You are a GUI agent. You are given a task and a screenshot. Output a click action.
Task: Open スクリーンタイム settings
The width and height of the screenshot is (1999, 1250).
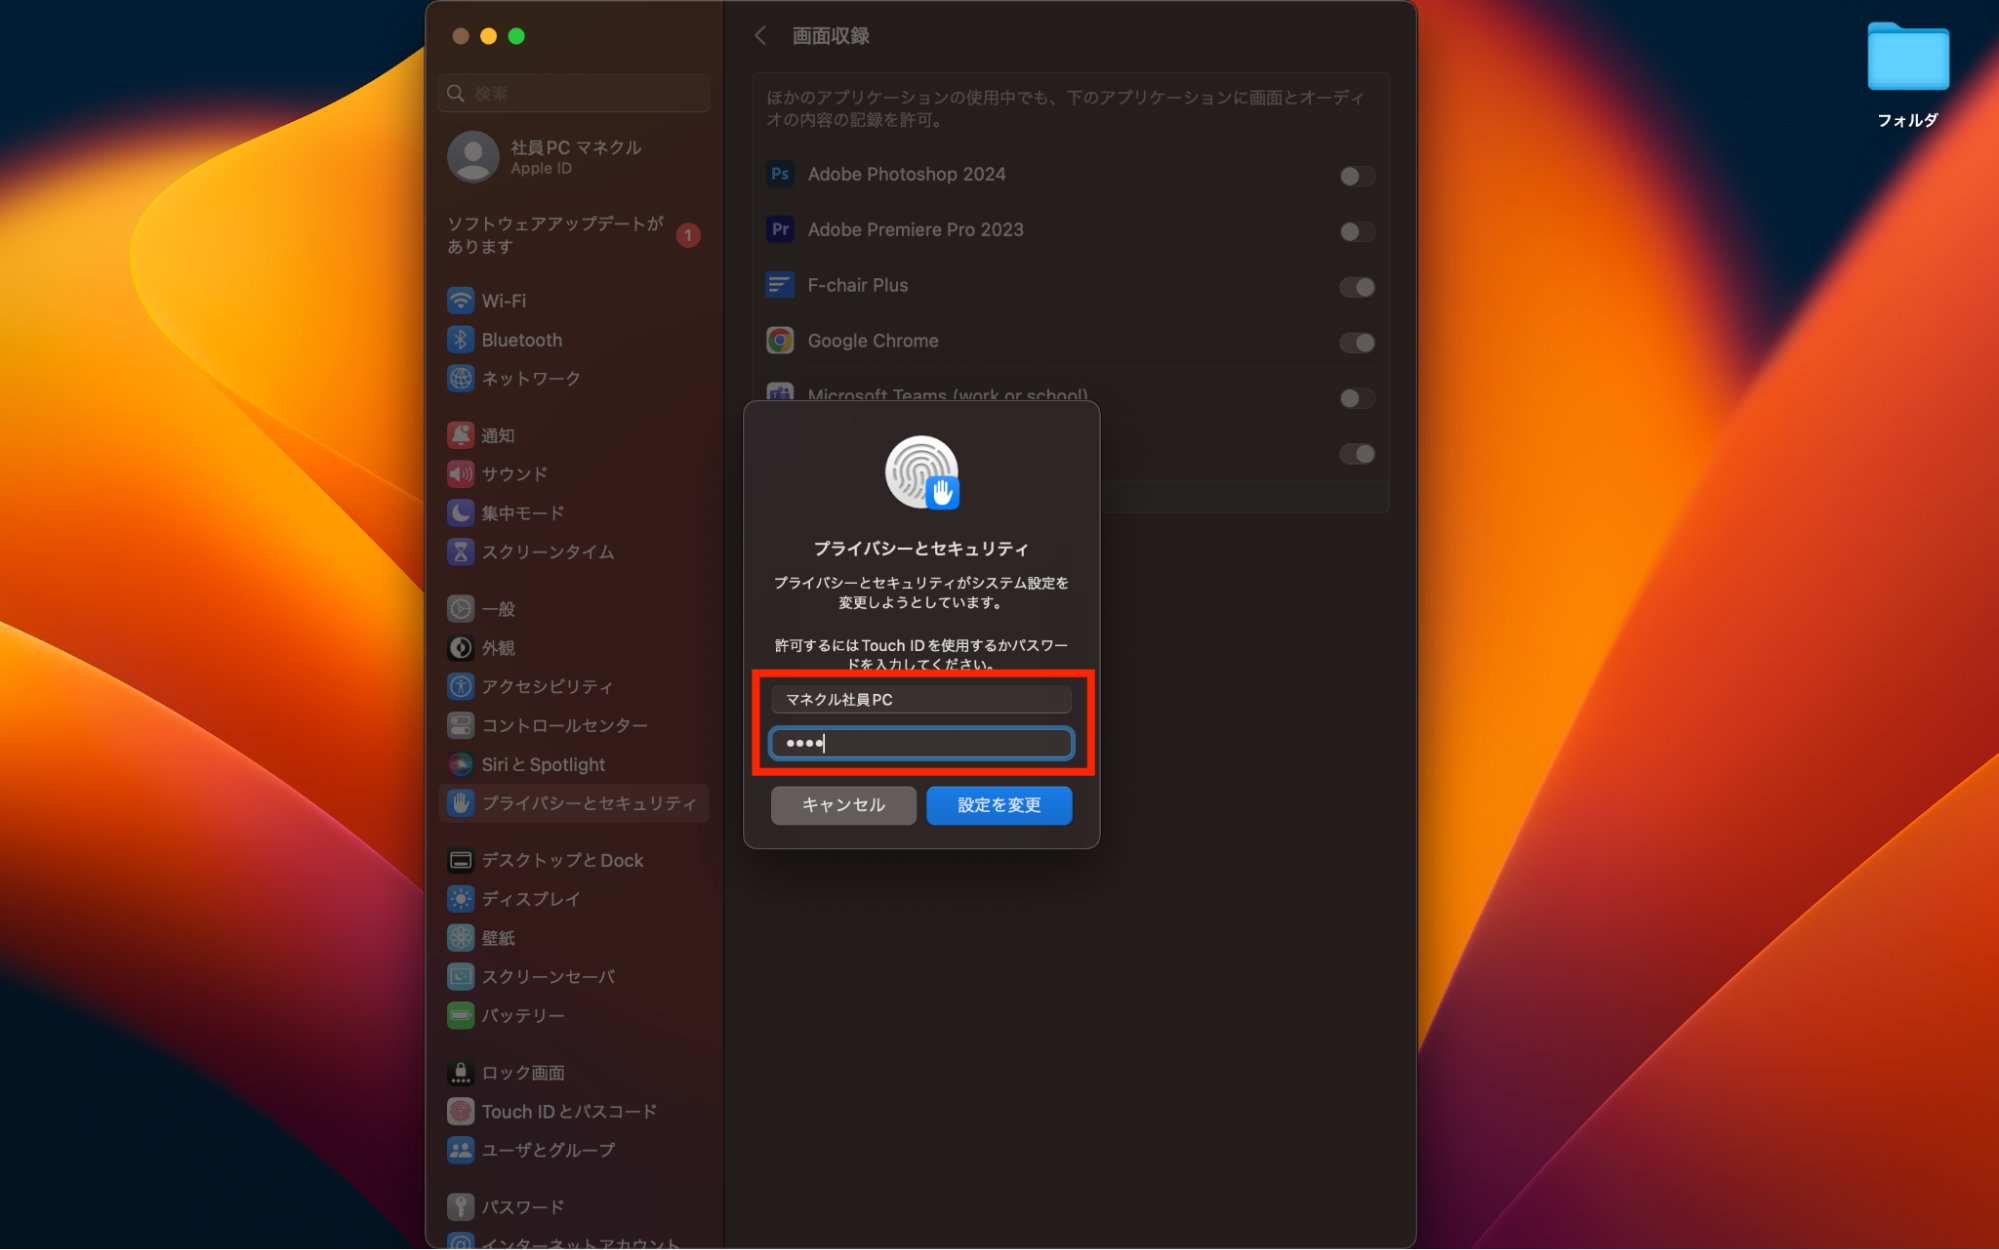[548, 551]
